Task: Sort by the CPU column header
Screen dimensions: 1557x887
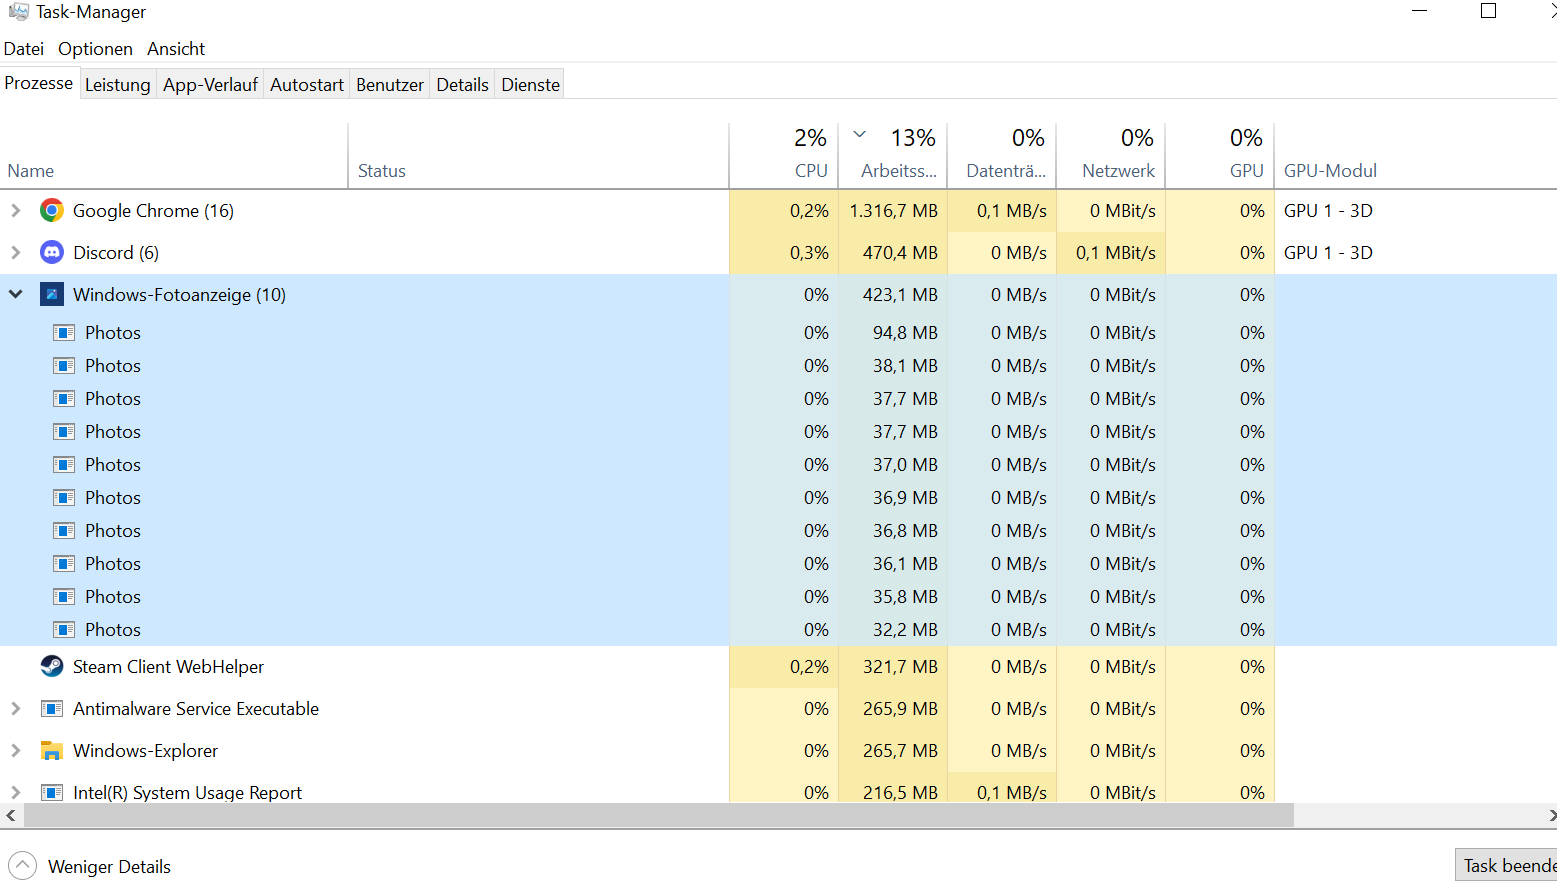Action: pyautogui.click(x=784, y=156)
